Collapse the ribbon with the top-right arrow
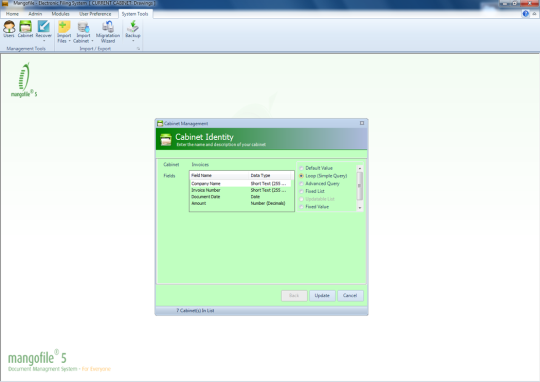This screenshot has height=382, width=540. [x=534, y=14]
